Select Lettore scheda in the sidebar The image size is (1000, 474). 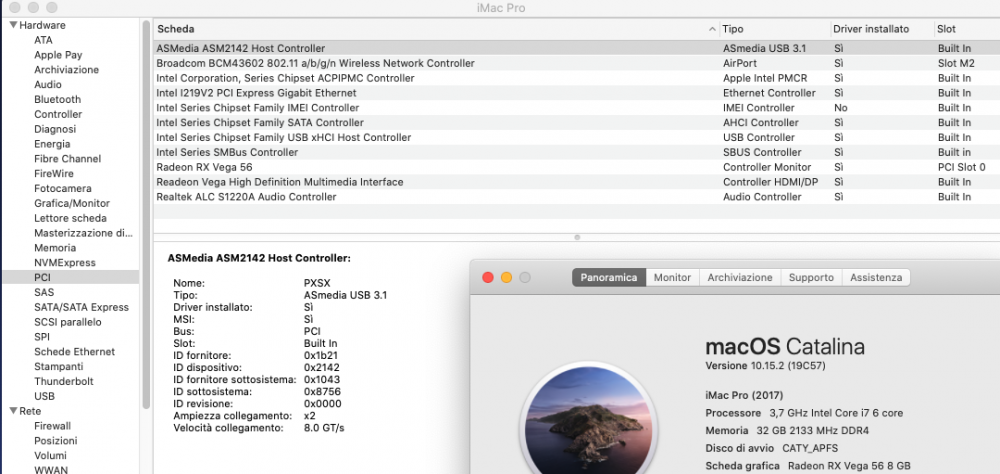coord(70,218)
